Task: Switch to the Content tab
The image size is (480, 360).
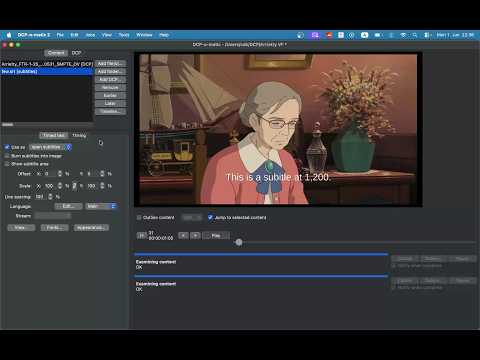Action: (56, 53)
